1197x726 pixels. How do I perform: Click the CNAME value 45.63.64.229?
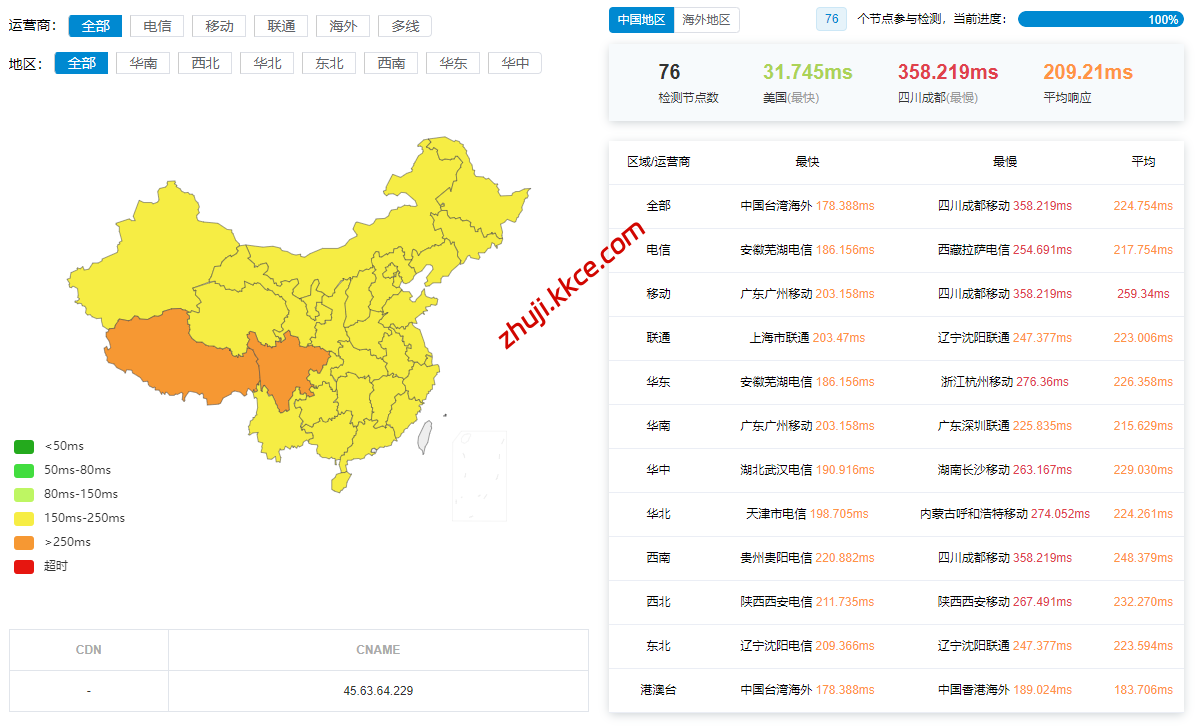[378, 691]
